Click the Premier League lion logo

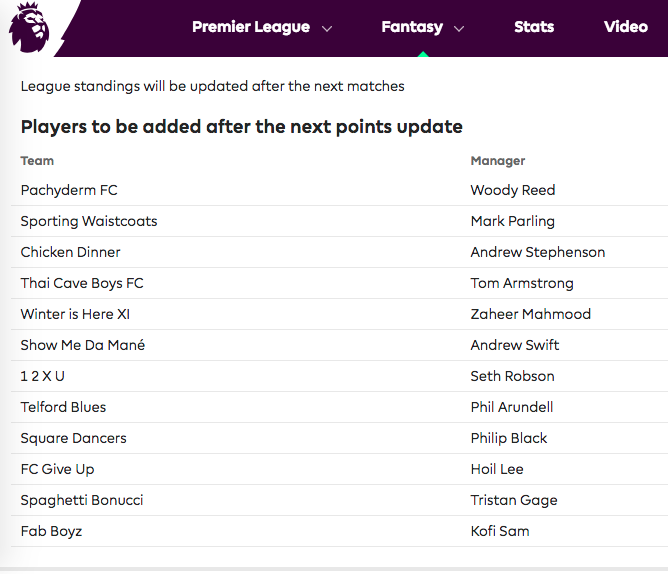pos(28,27)
